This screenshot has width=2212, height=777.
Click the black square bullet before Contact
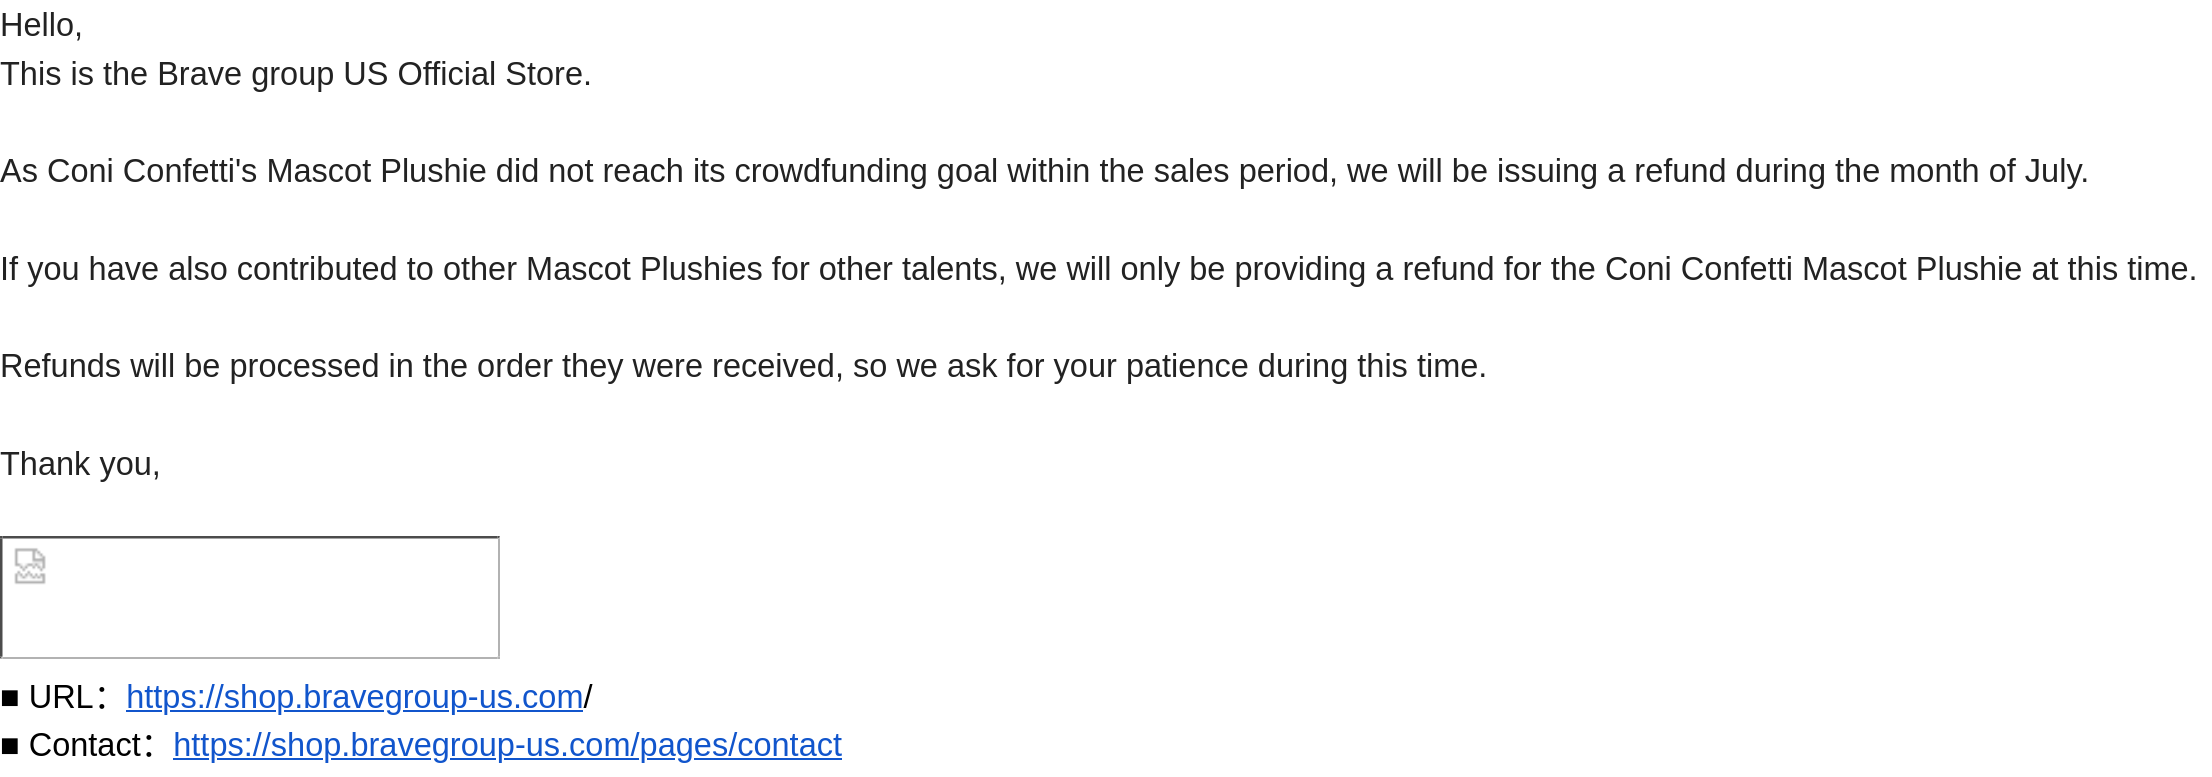click(x=10, y=746)
